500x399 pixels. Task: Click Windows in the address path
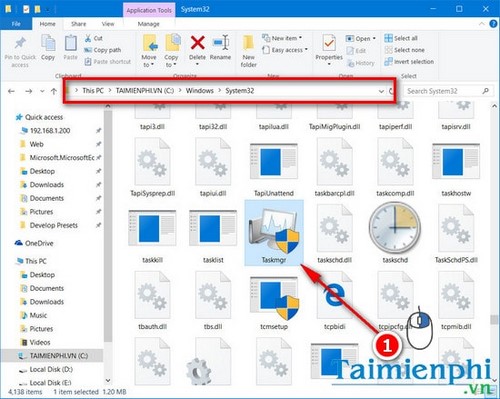pos(200,91)
